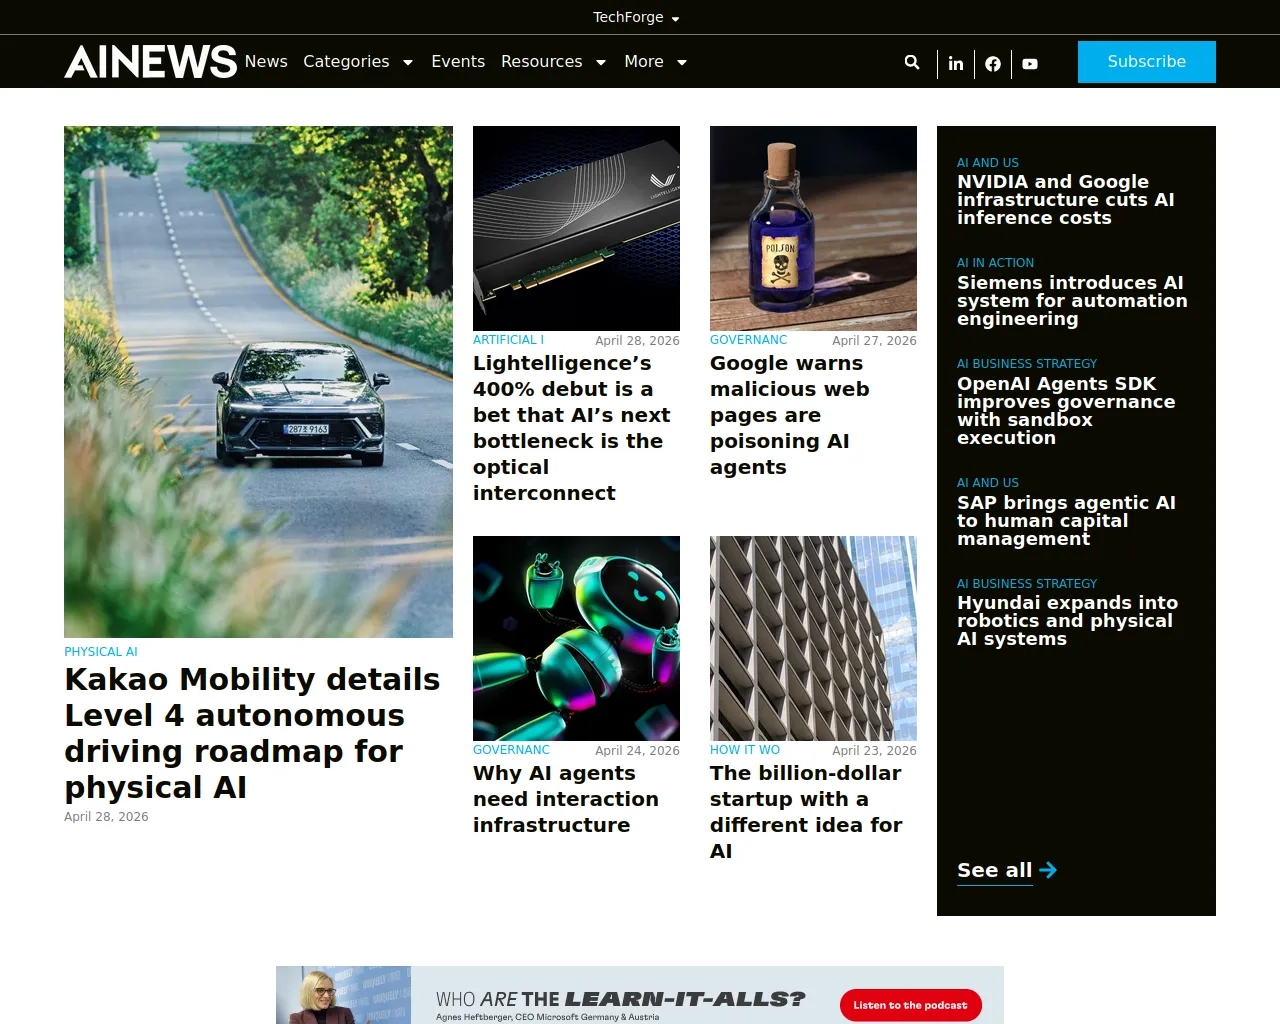Image resolution: width=1280 pixels, height=1024 pixels.
Task: Open Why AI agents need interaction infrastructure
Action: coord(566,799)
